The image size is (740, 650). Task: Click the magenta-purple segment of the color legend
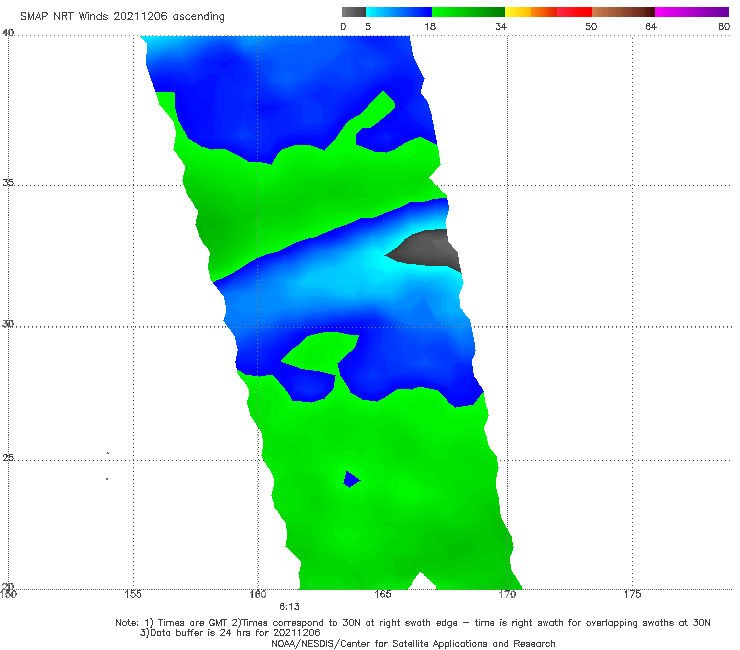(x=692, y=12)
